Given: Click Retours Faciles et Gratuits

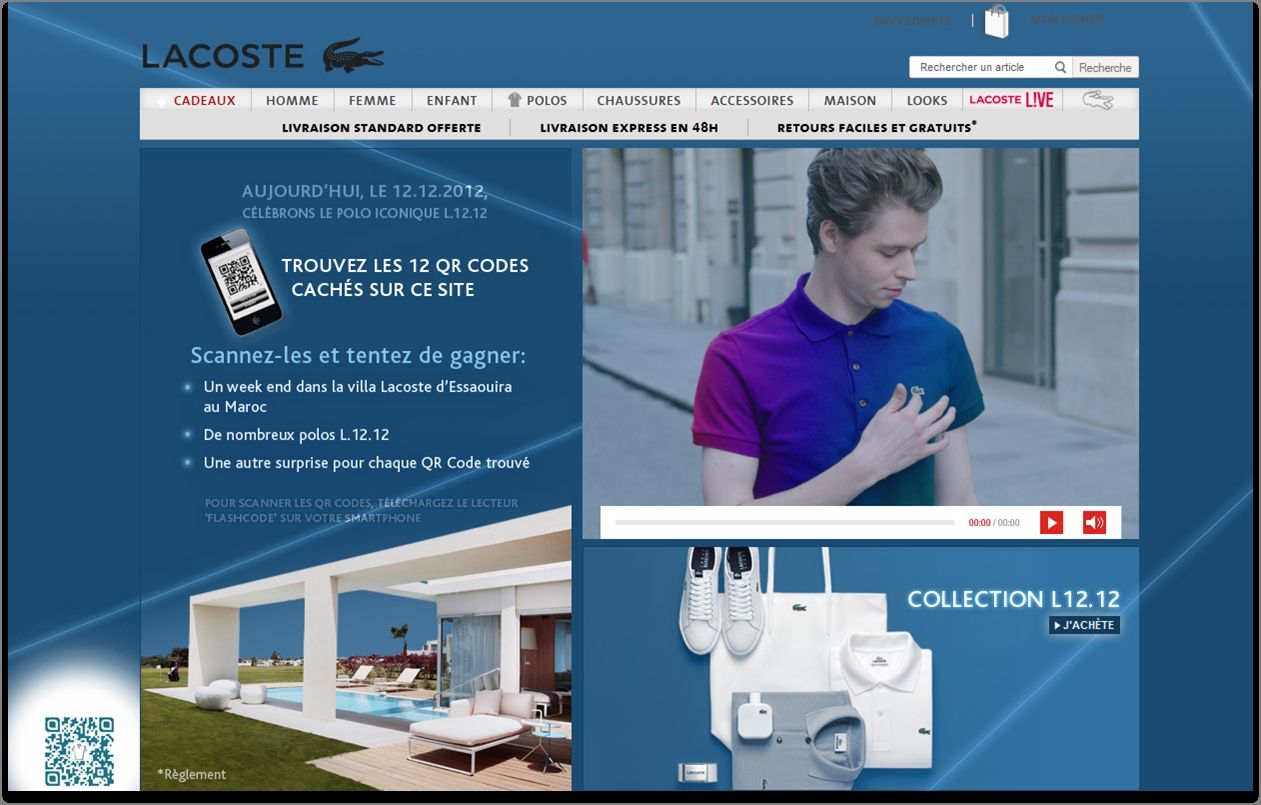Looking at the screenshot, I should 877,127.
